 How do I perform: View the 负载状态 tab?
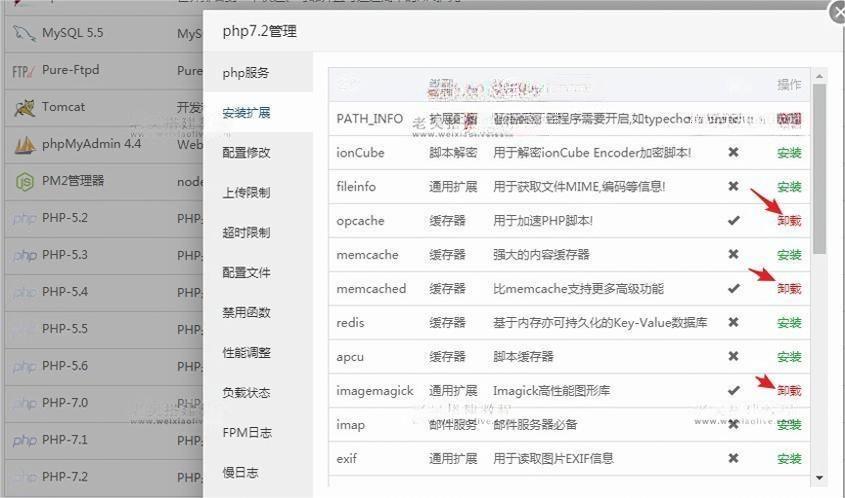pos(258,392)
